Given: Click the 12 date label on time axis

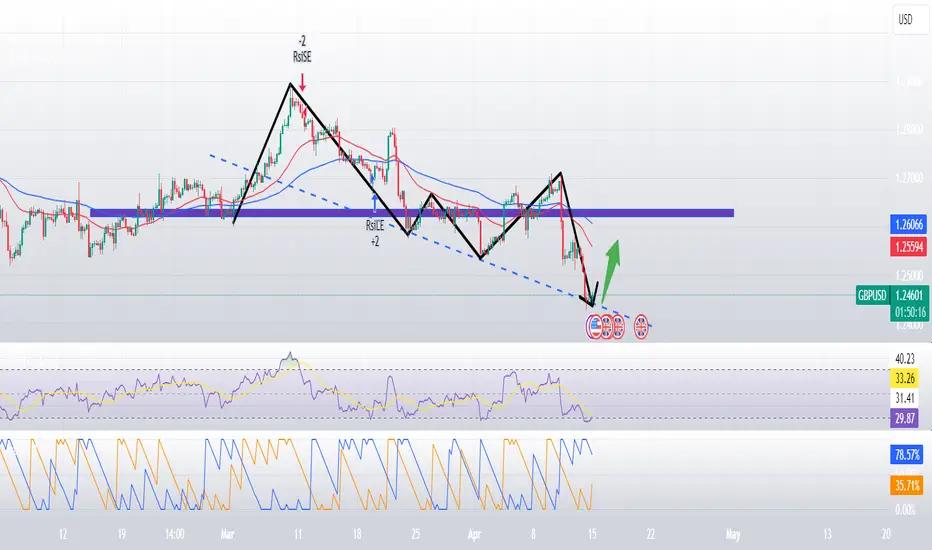Looking at the screenshot, I should (x=63, y=535).
